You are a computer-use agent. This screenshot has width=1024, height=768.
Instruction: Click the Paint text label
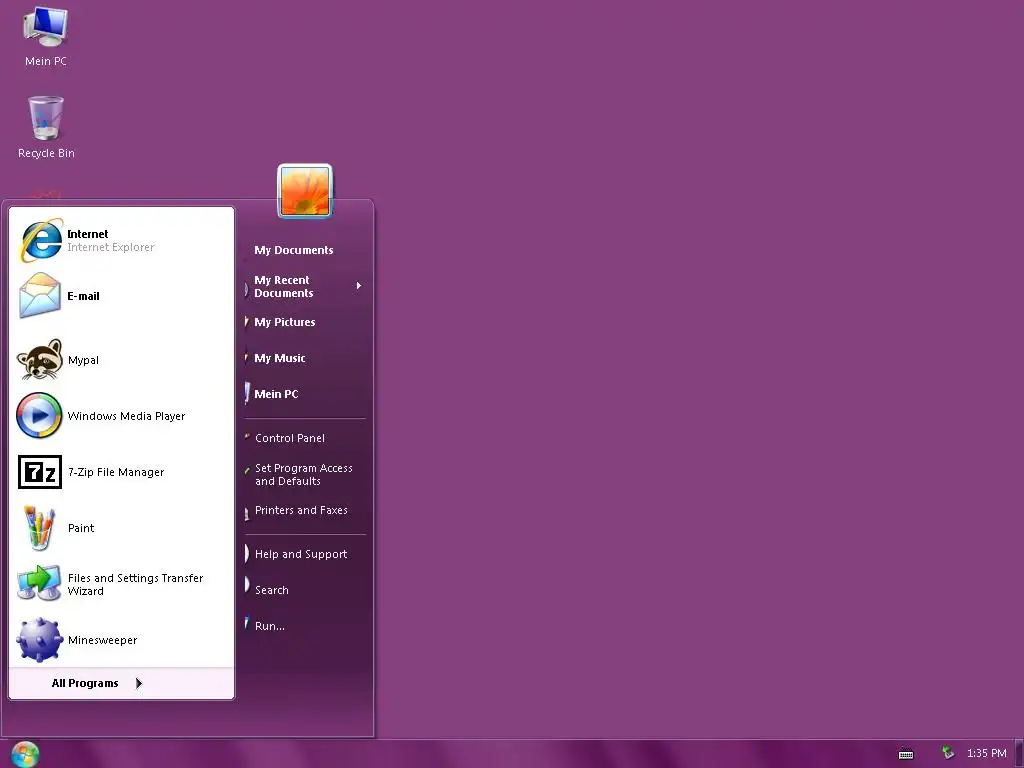tap(81, 528)
